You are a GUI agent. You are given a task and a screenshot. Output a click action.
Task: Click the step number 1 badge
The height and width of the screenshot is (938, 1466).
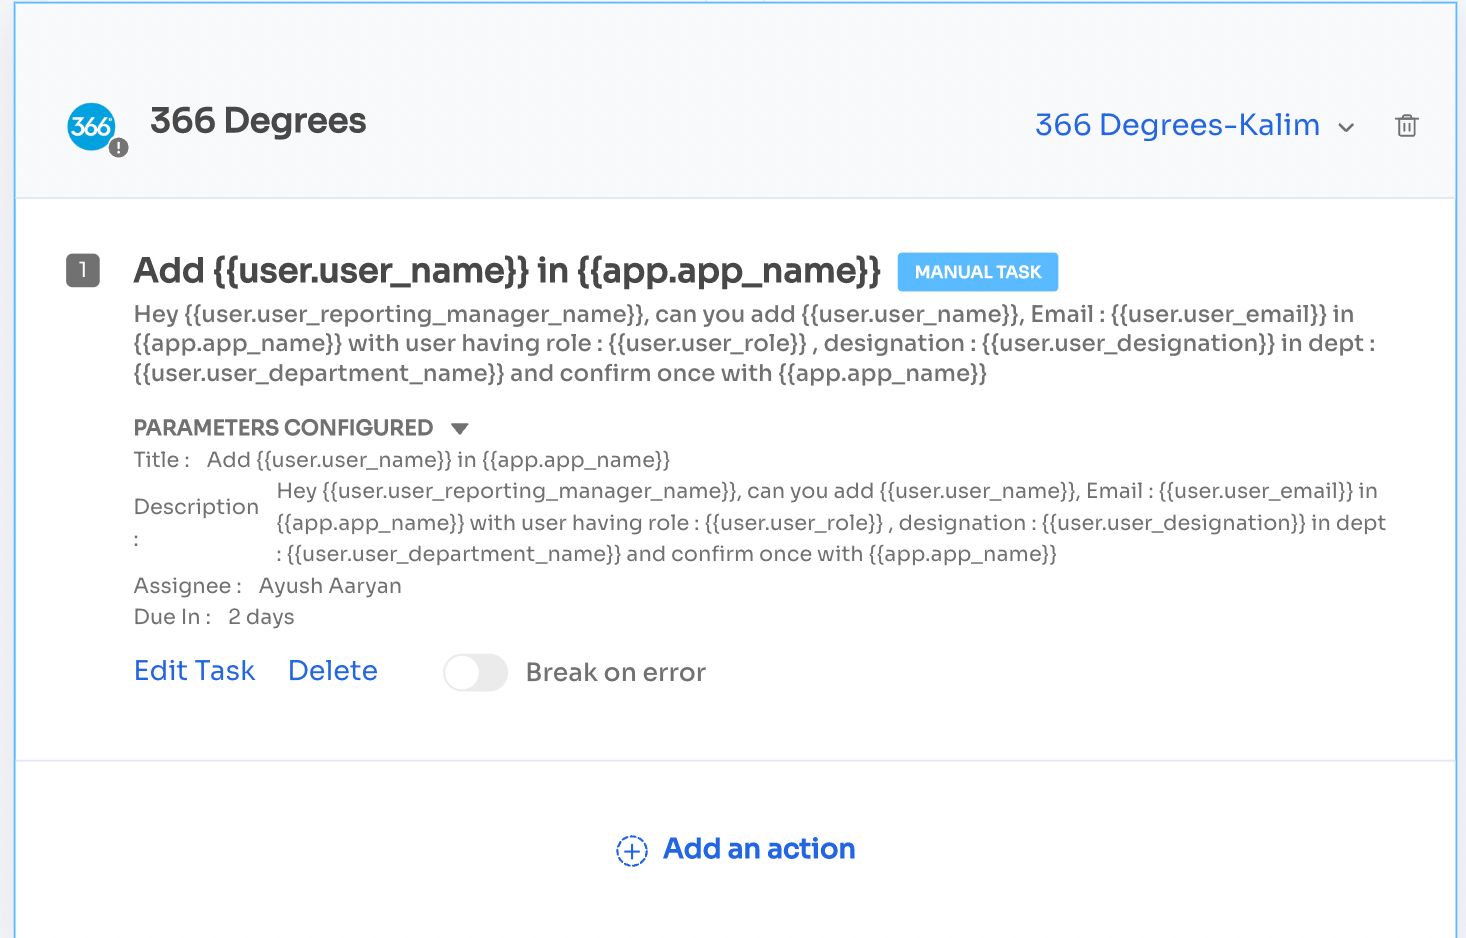pyautogui.click(x=83, y=270)
